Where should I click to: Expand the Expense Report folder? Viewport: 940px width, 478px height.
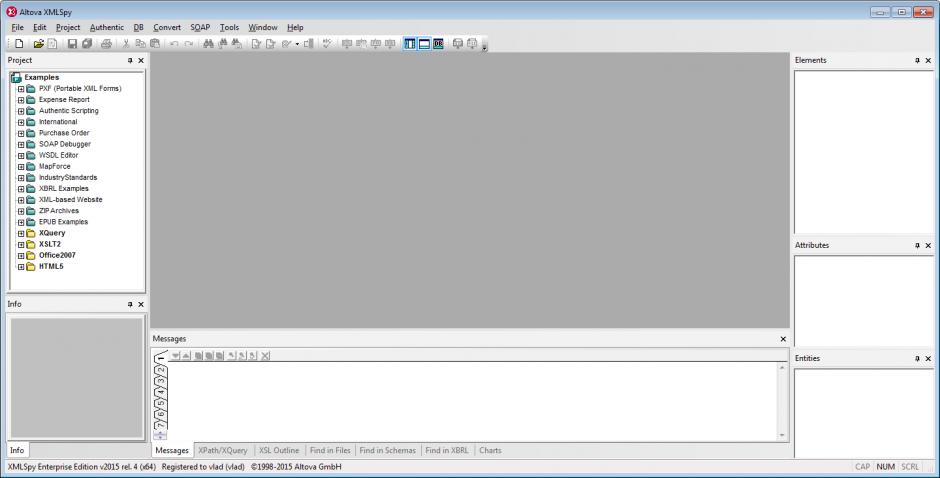click(x=21, y=100)
